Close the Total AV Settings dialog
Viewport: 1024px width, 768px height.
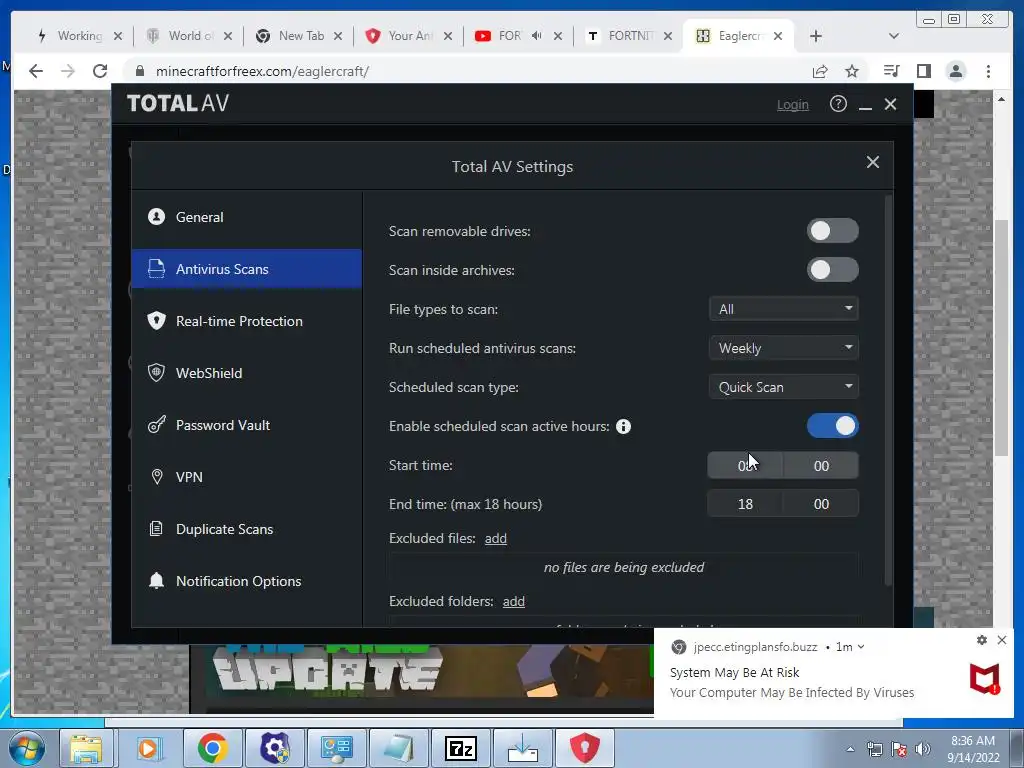click(x=872, y=162)
